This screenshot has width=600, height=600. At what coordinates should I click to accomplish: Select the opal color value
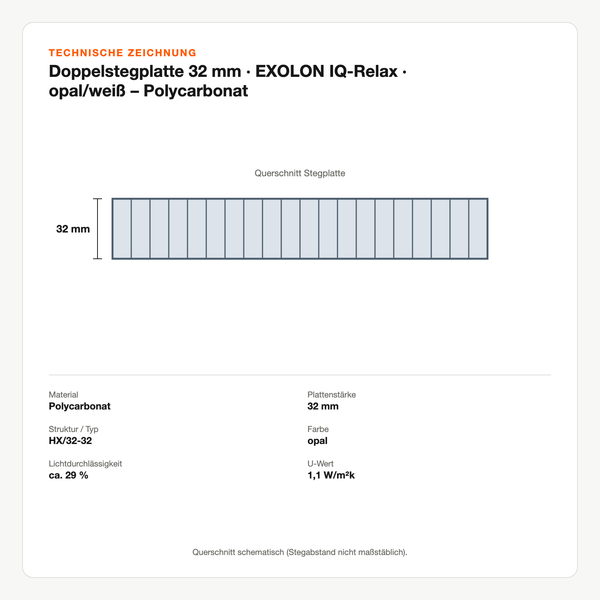click(x=318, y=441)
